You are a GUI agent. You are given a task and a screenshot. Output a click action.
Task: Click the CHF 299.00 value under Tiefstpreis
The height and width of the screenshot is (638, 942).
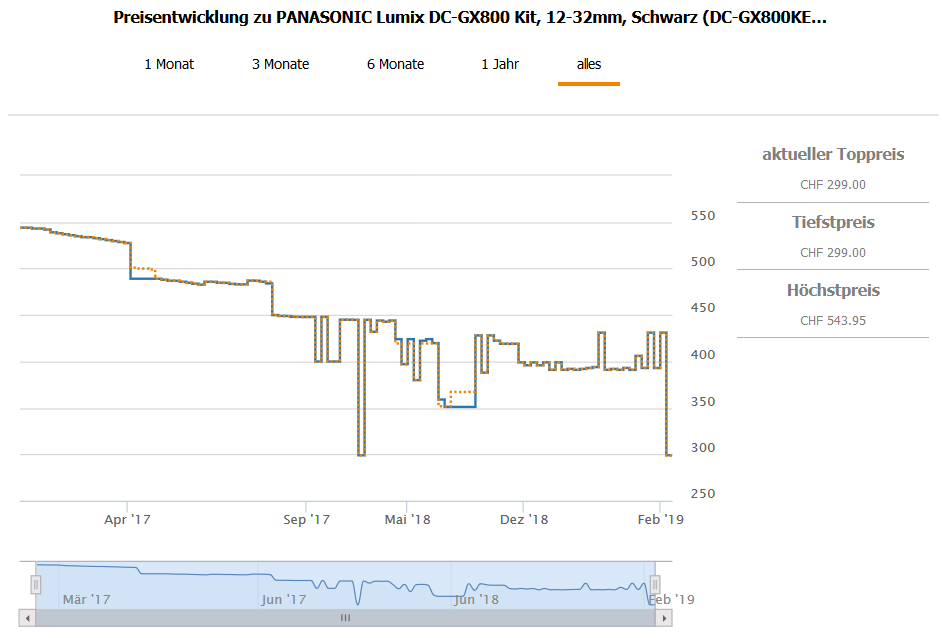click(x=833, y=253)
